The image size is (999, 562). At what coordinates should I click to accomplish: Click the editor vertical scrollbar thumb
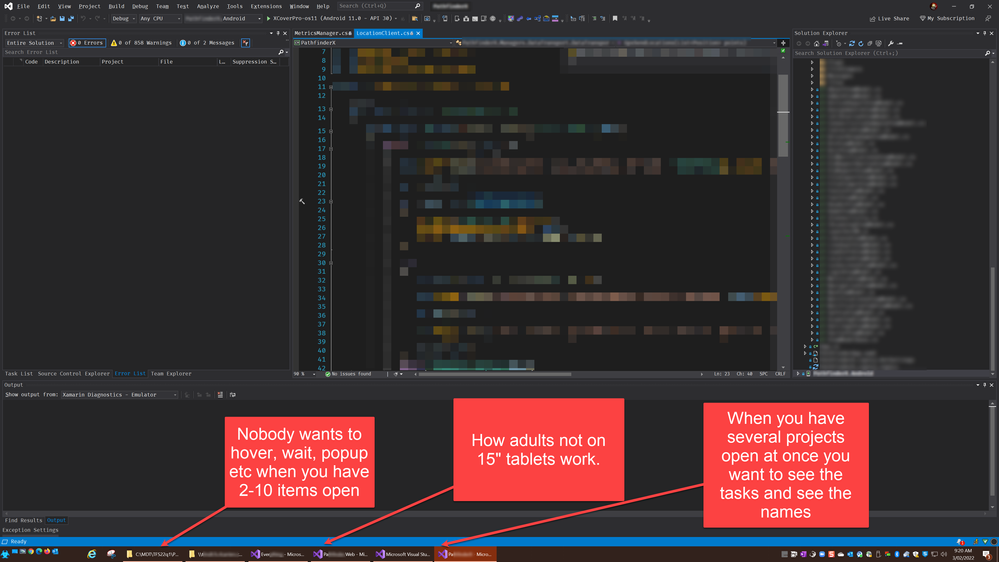(783, 115)
